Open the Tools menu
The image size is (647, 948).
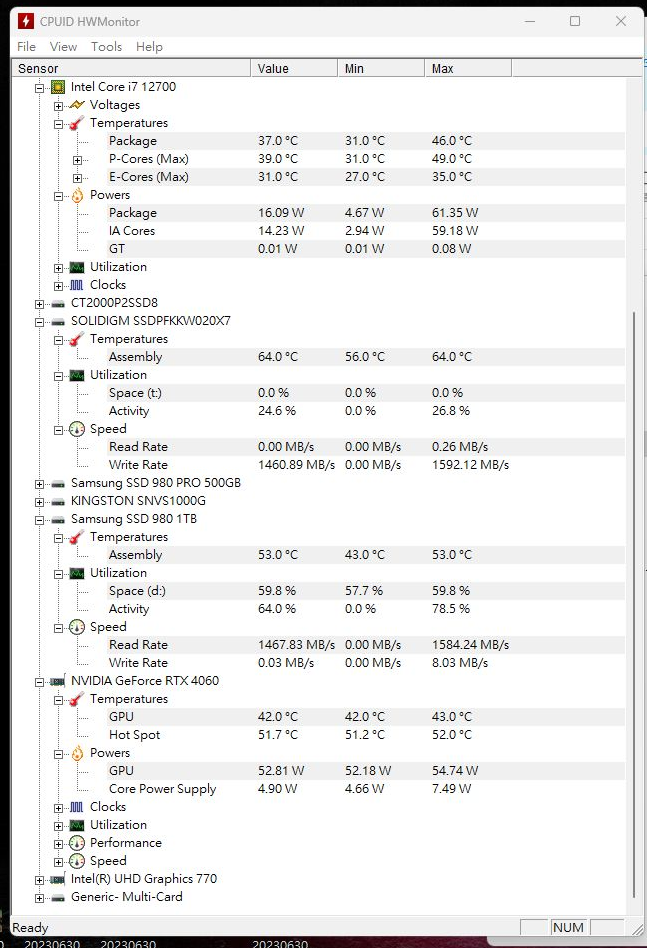(x=106, y=47)
